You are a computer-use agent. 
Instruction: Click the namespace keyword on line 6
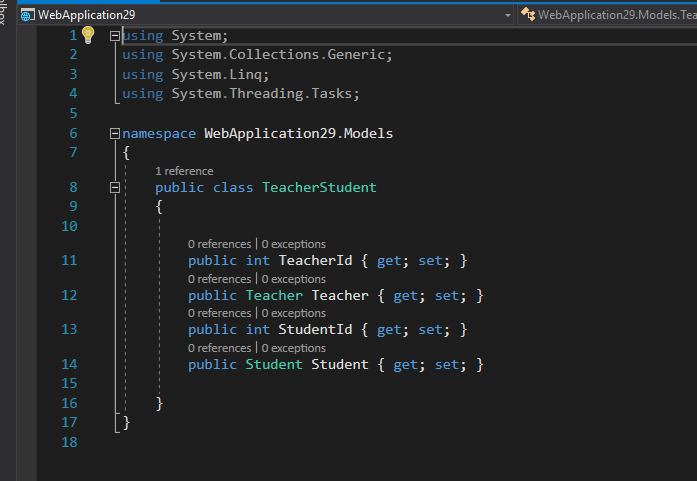pos(159,134)
